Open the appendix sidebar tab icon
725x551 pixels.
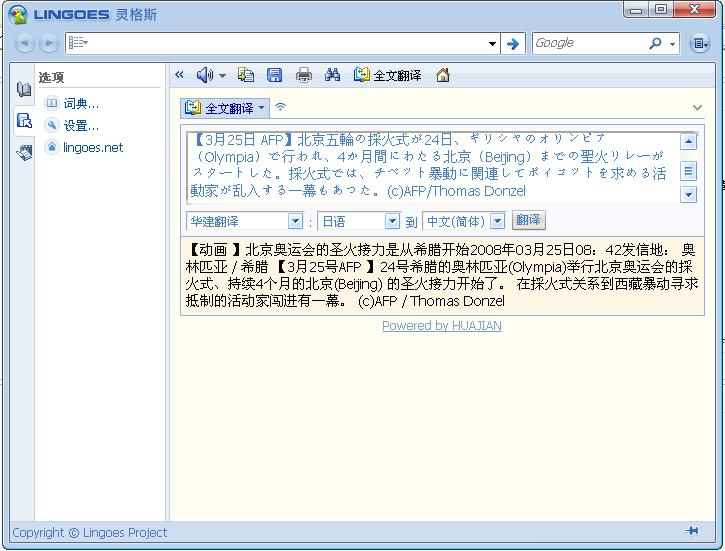(x=24, y=153)
